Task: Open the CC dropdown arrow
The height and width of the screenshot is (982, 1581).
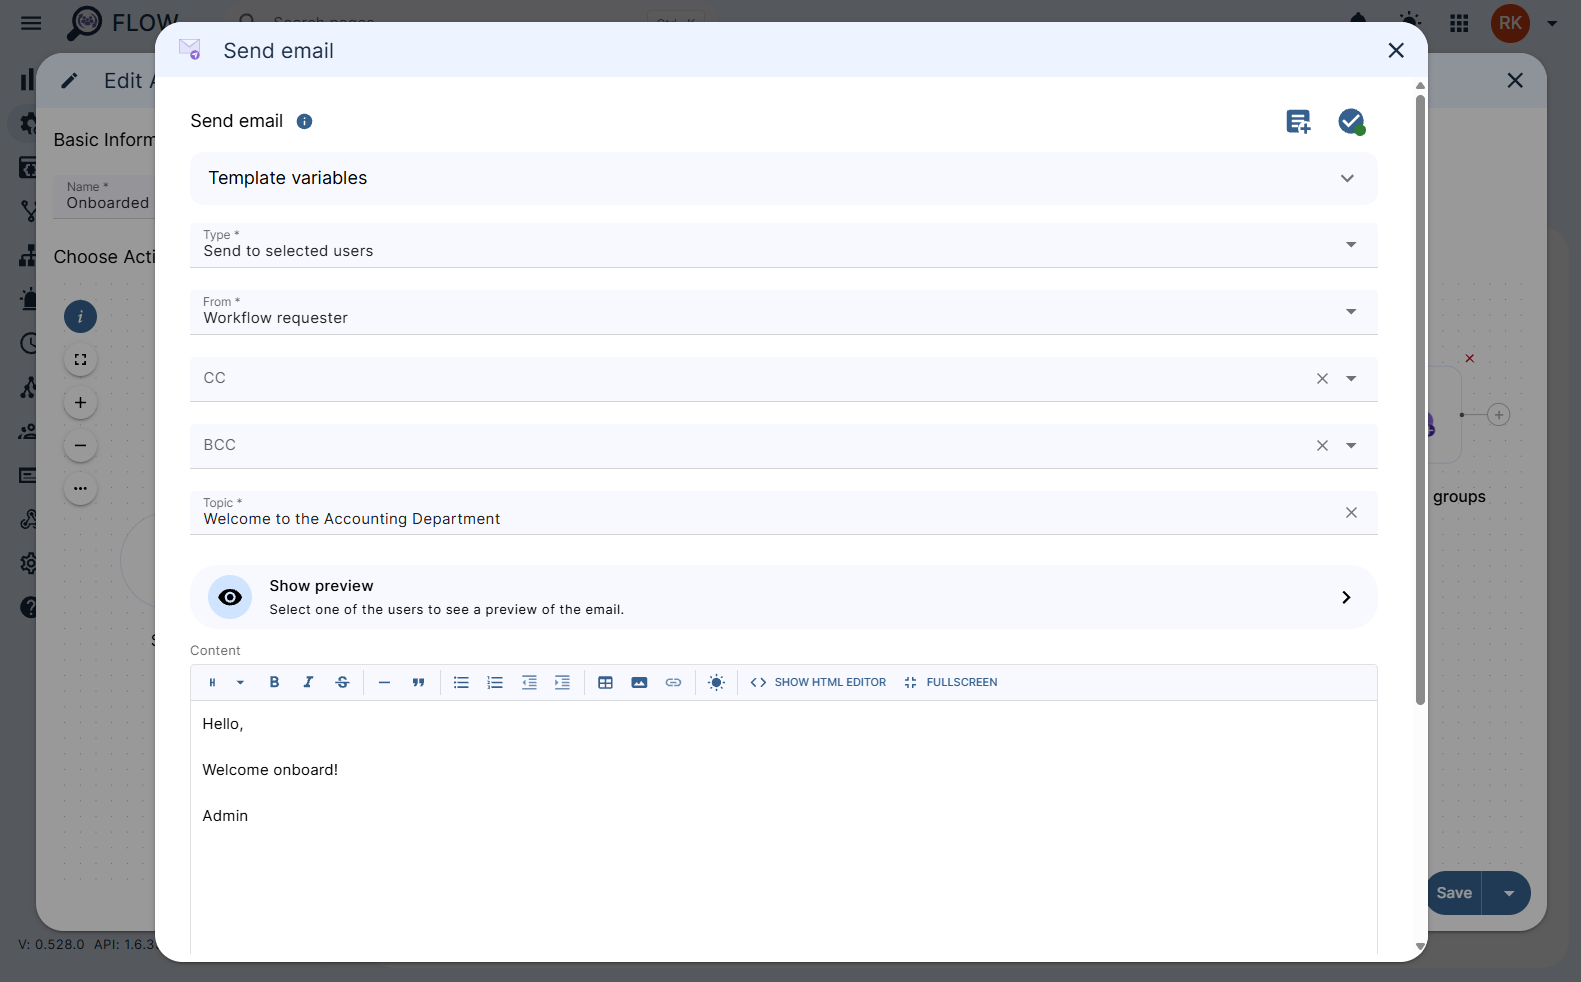Action: click(x=1351, y=379)
